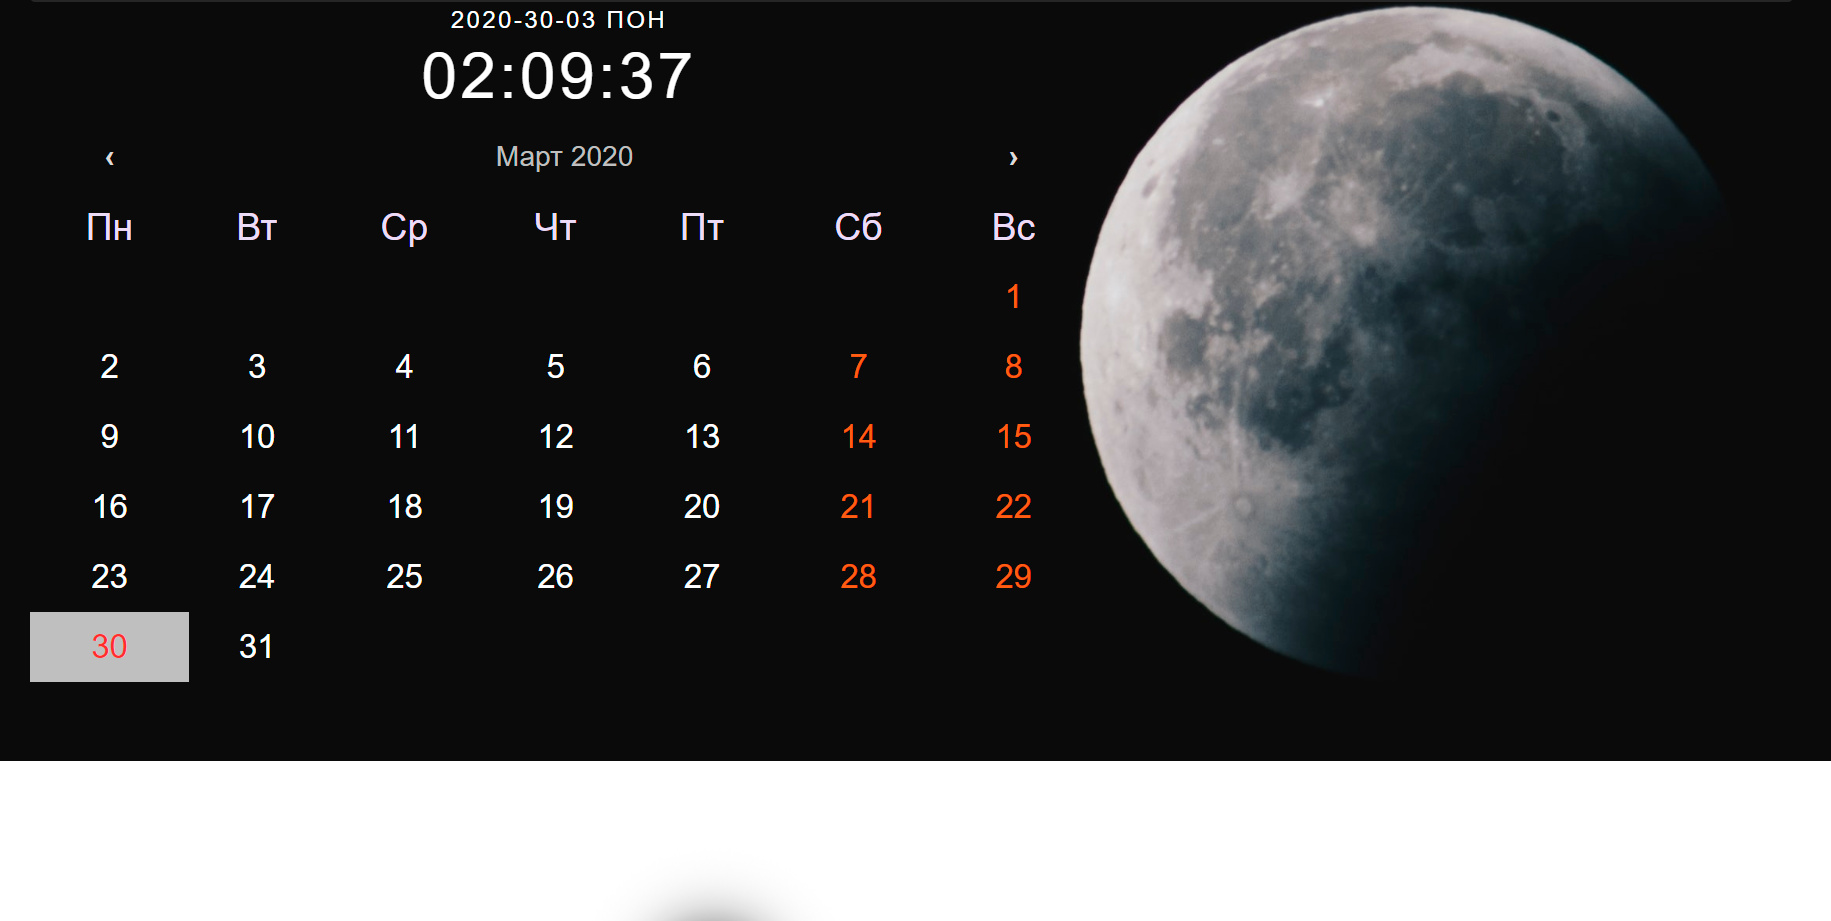This screenshot has height=921, width=1831.
Task: Pick Sunday March 1
Action: pos(1013,297)
